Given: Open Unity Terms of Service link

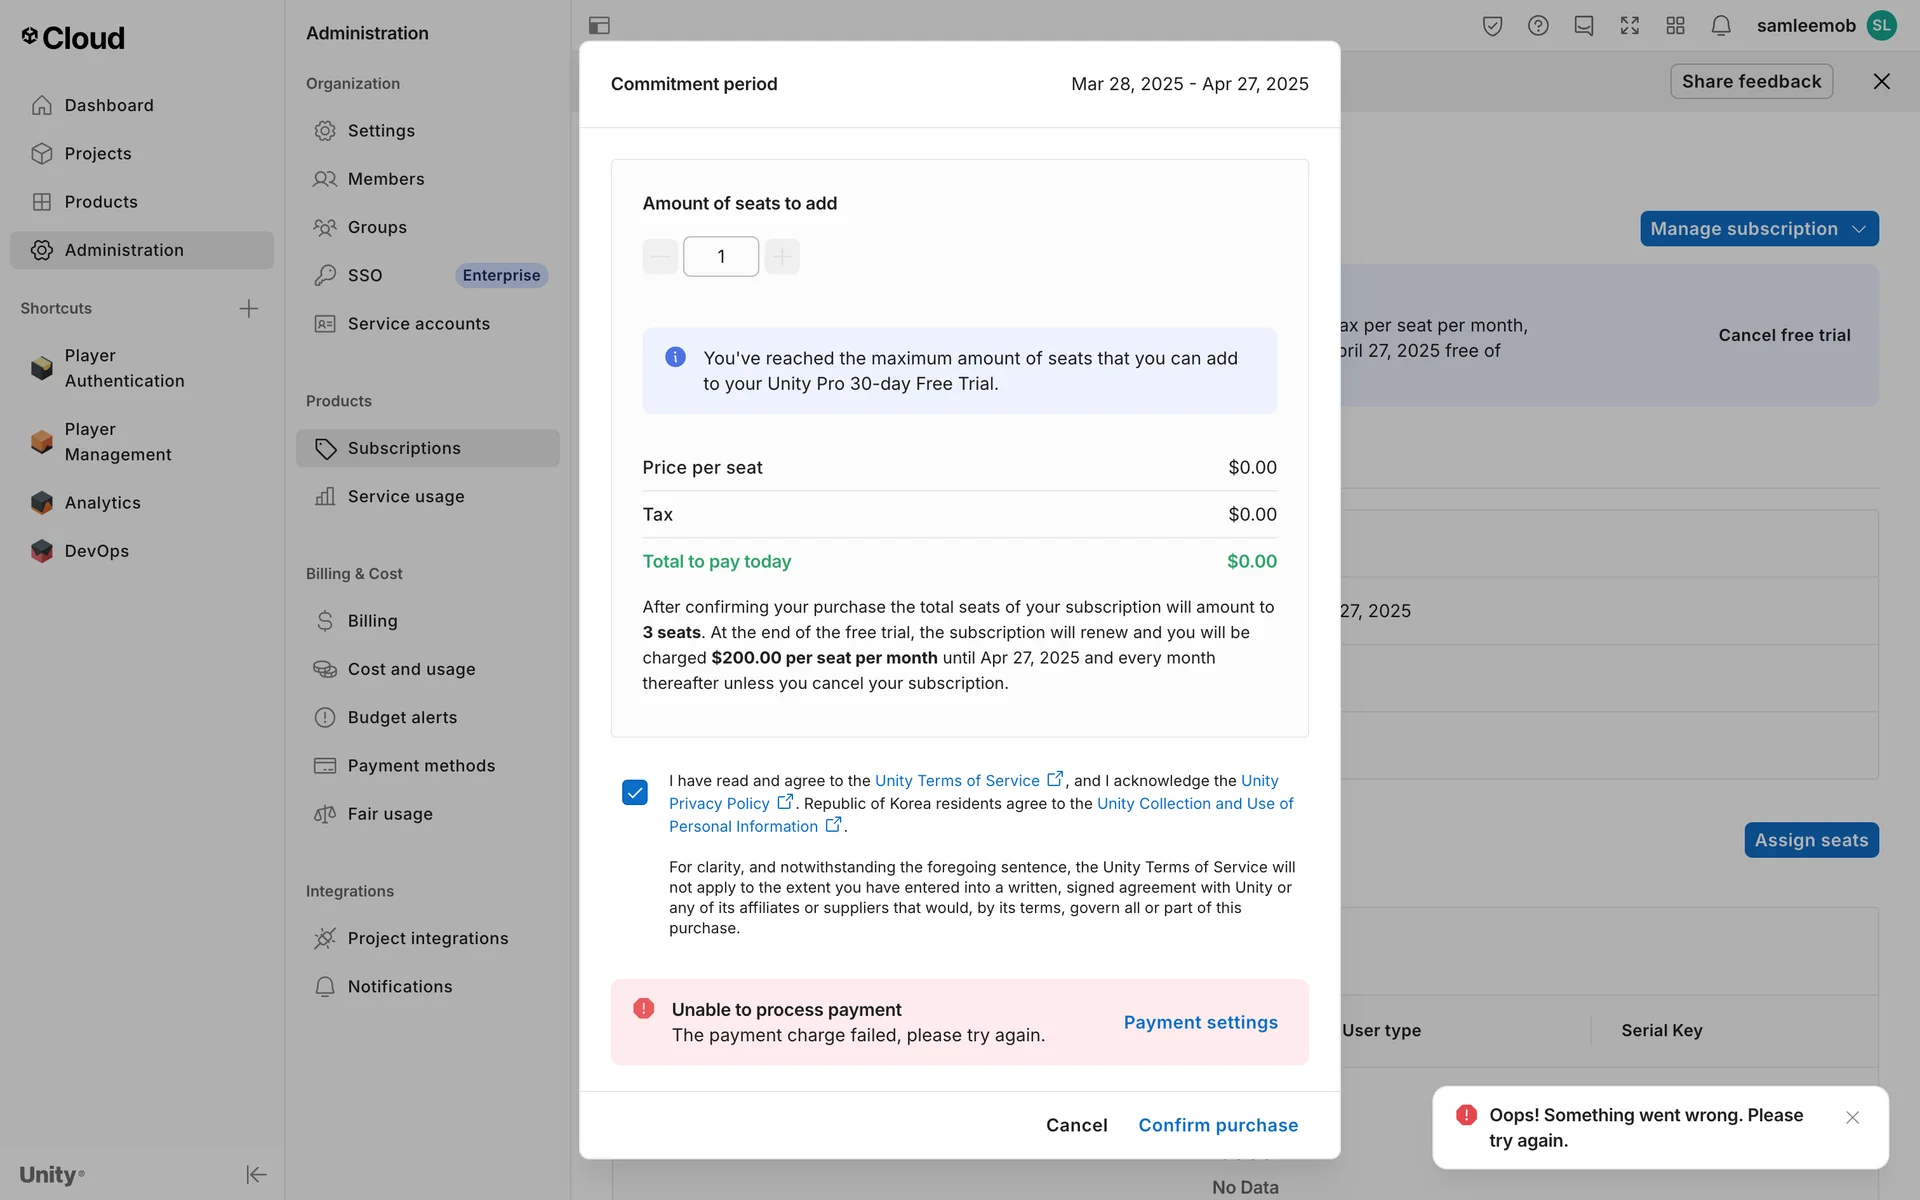Looking at the screenshot, I should coord(957,781).
